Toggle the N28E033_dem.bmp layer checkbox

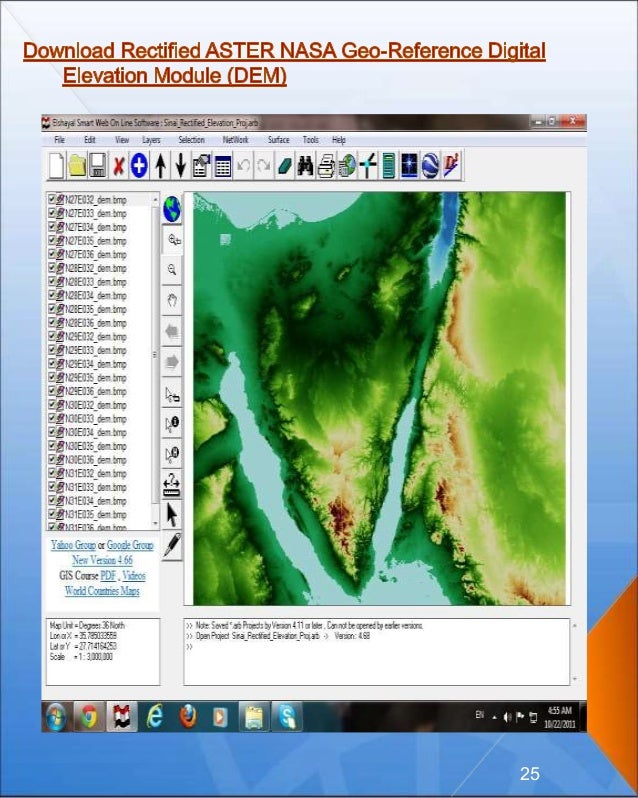(52, 282)
